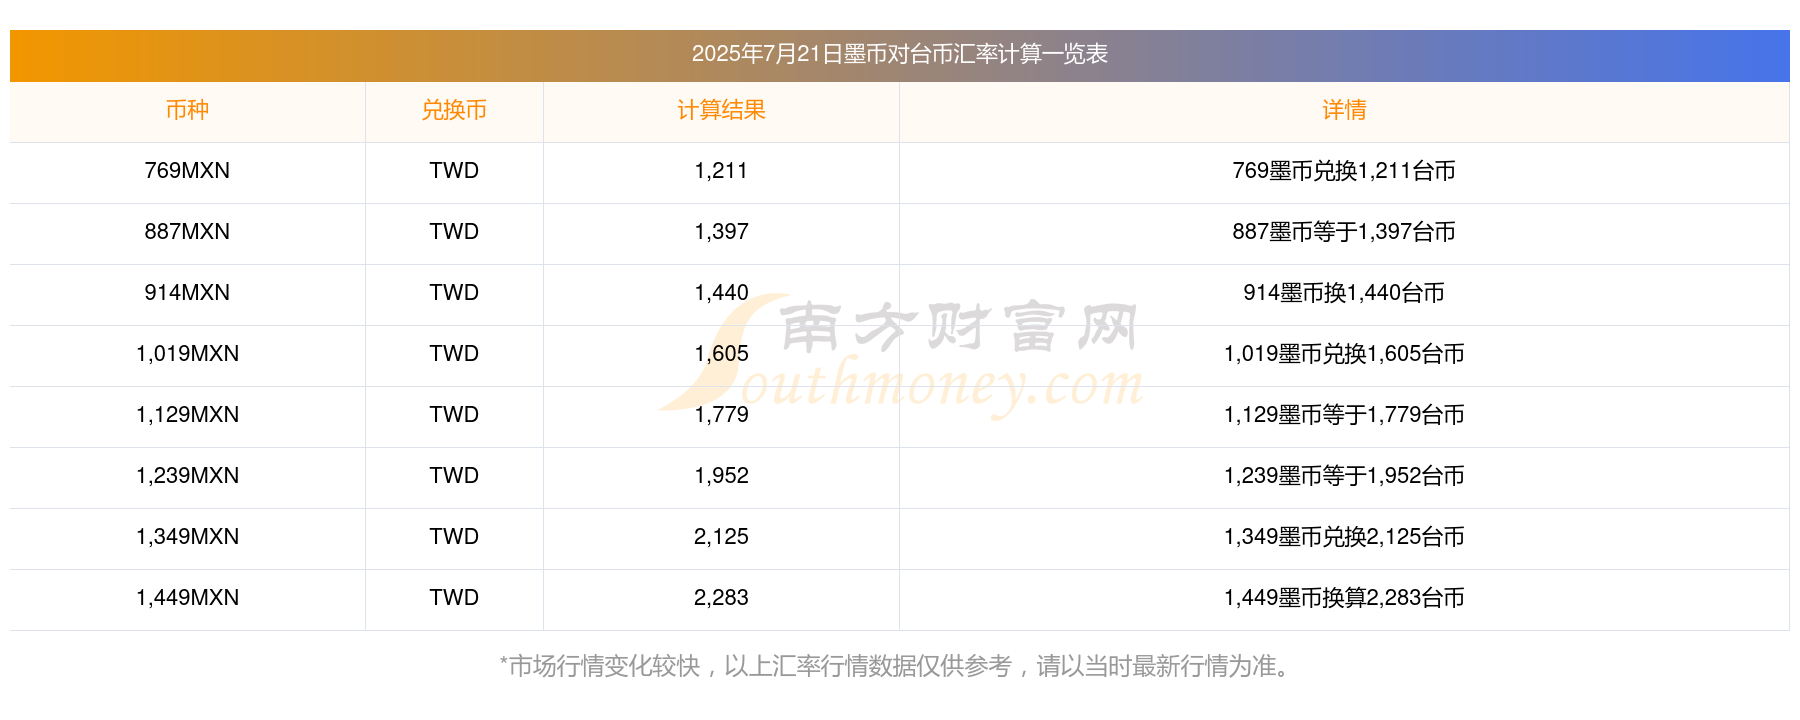1800x720 pixels.
Task: Click the result value 2,283
Action: click(721, 598)
